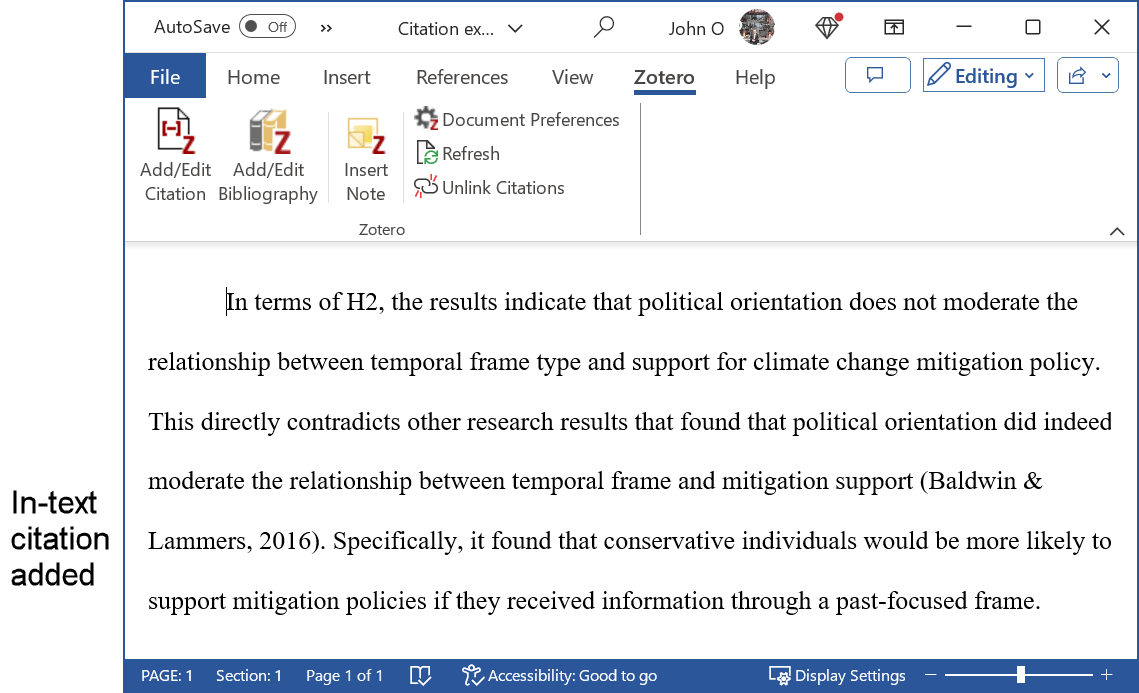
Task: Open Add/Edit Bibliography tool
Action: [x=267, y=155]
